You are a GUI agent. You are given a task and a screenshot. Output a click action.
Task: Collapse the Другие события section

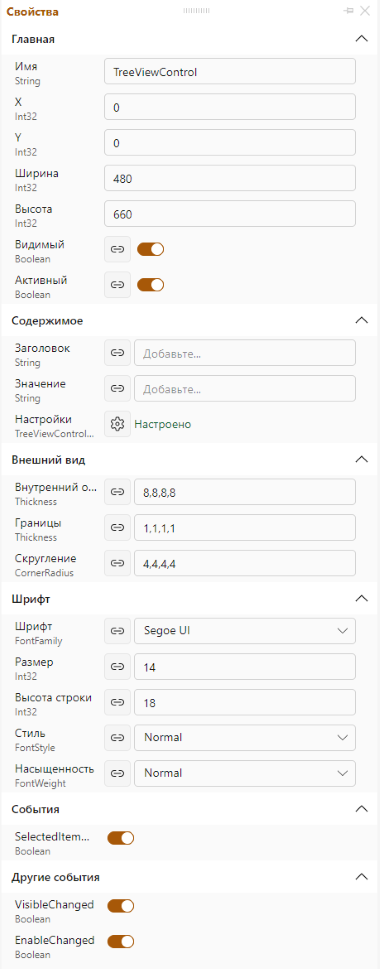click(x=361, y=876)
